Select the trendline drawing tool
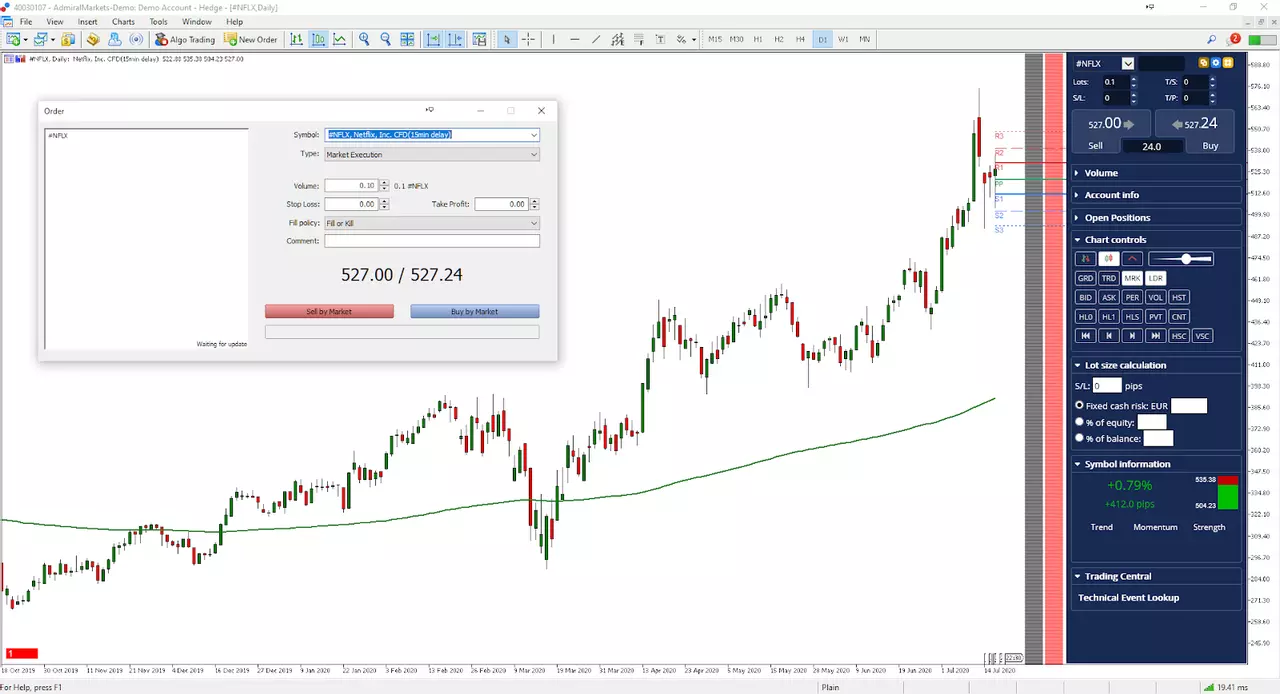 click(x=596, y=40)
